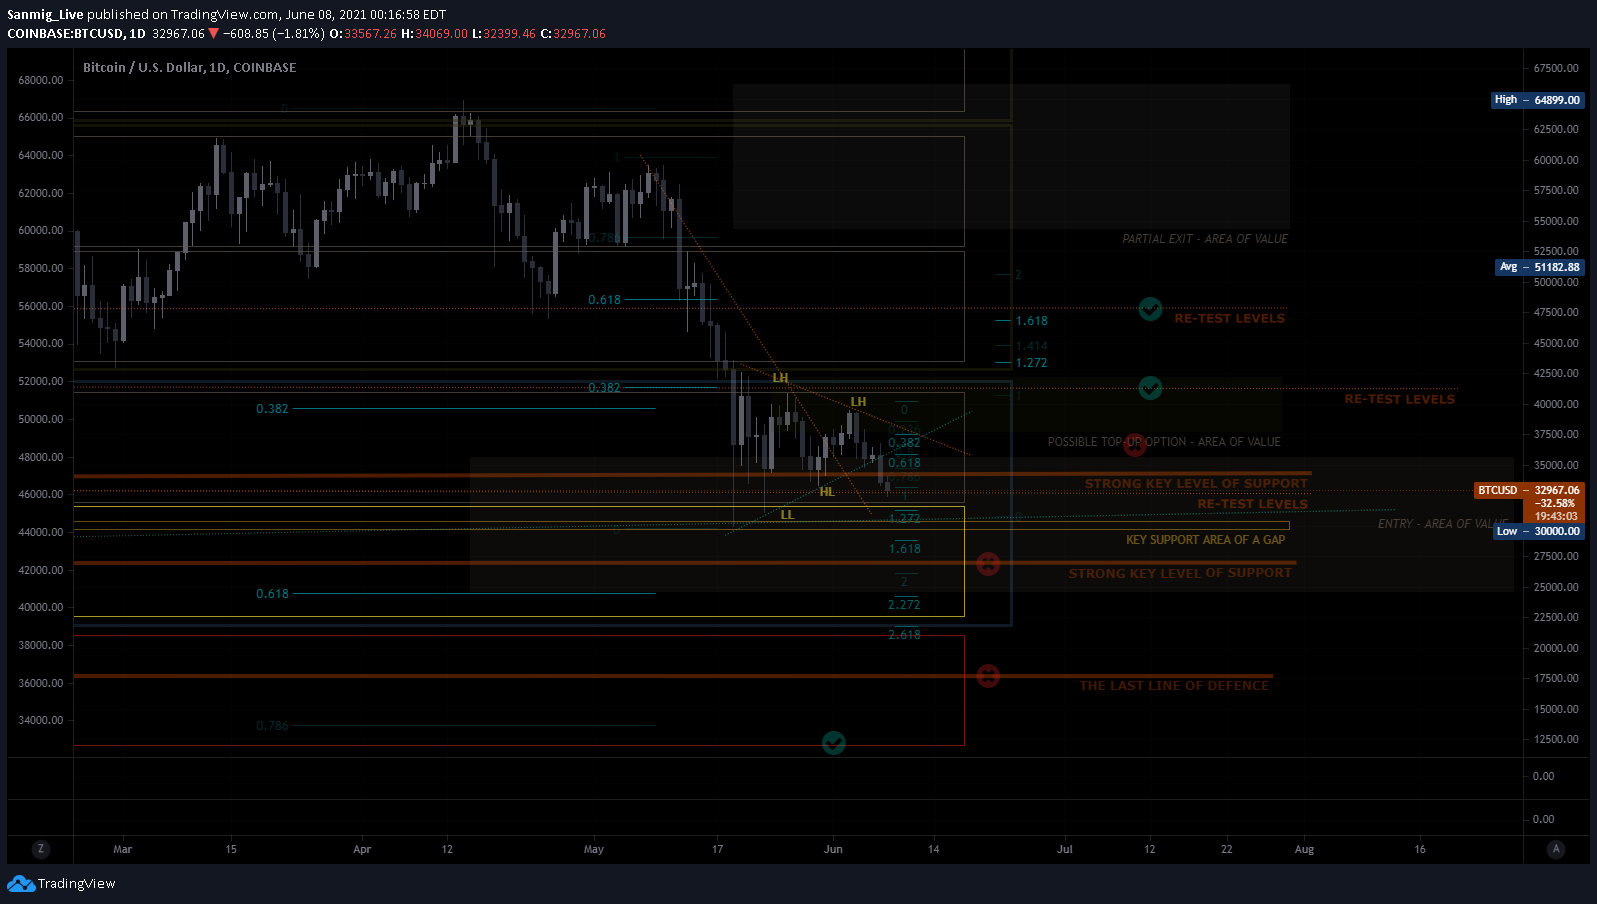Click the Z timezone button on time axis
The height and width of the screenshot is (904, 1597).
40,849
